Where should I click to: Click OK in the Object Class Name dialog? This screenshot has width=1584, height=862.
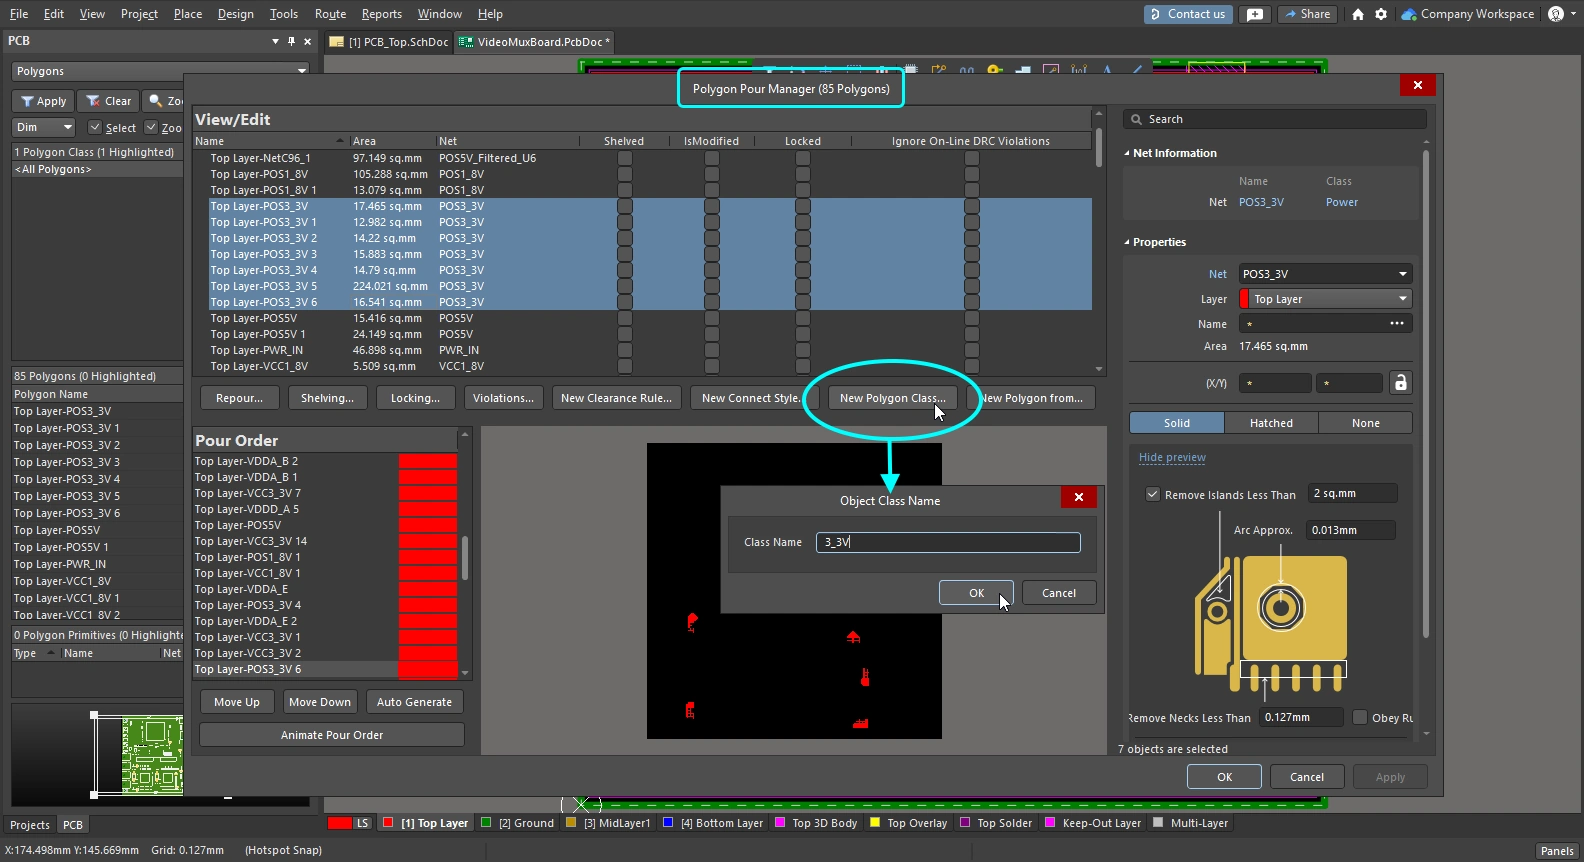point(976,593)
